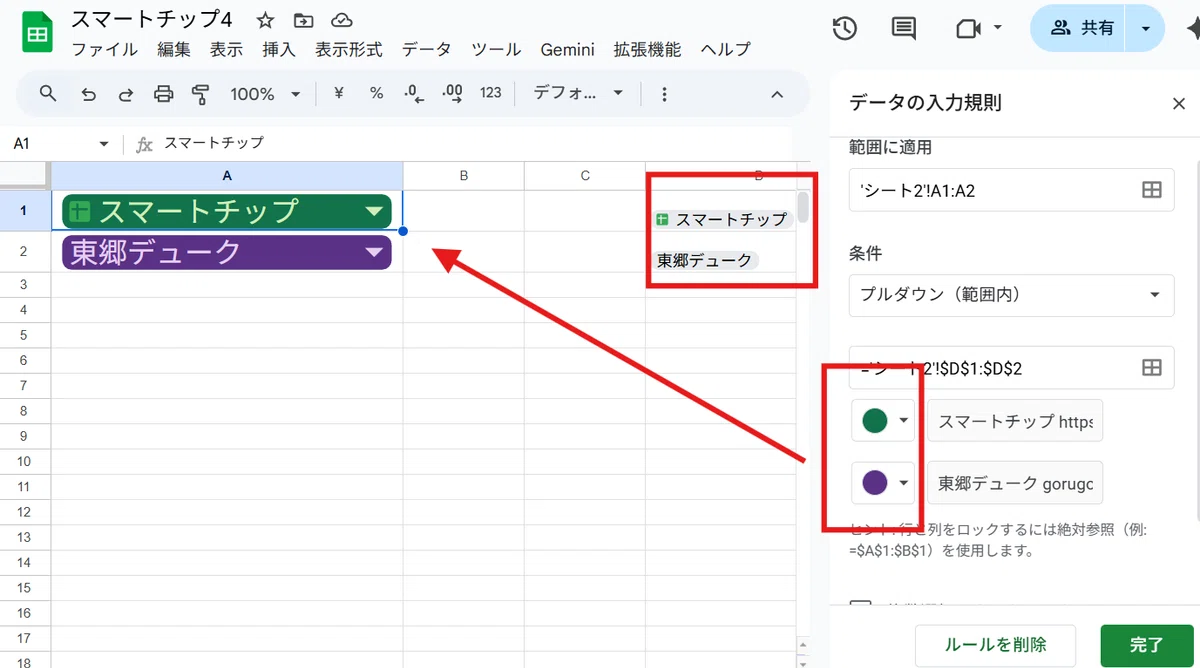Open the Google Sheets home icon

(37, 33)
